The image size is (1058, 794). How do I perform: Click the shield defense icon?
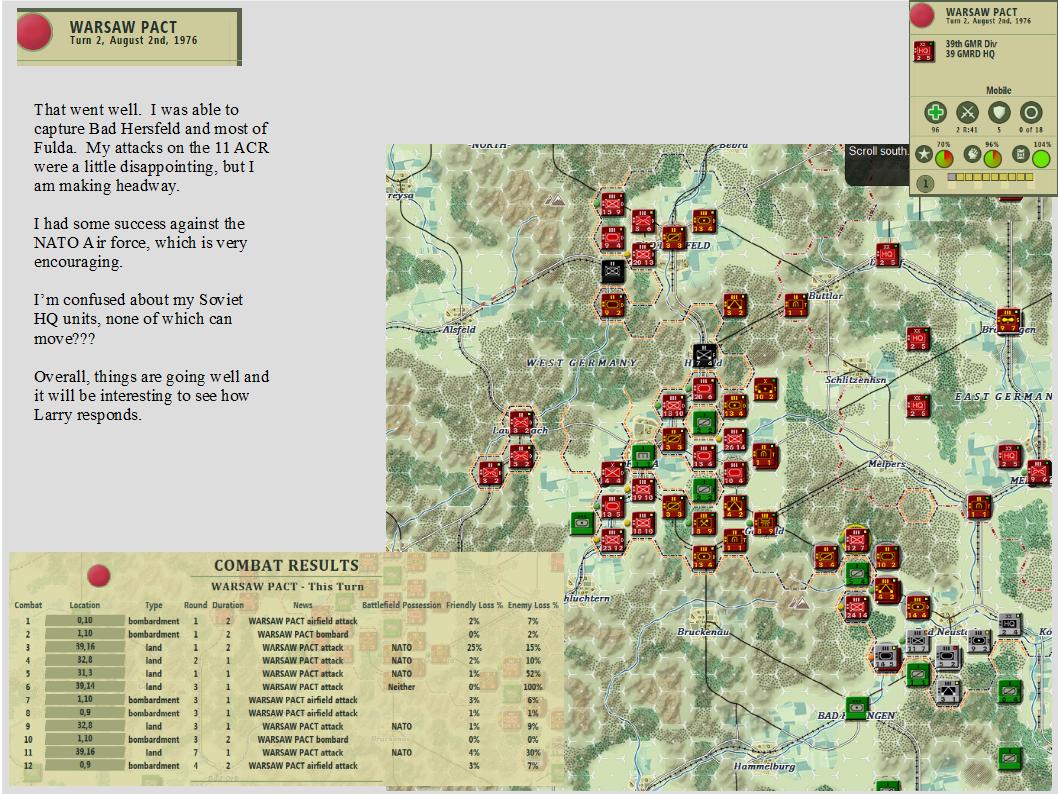pyautogui.click(x=999, y=113)
